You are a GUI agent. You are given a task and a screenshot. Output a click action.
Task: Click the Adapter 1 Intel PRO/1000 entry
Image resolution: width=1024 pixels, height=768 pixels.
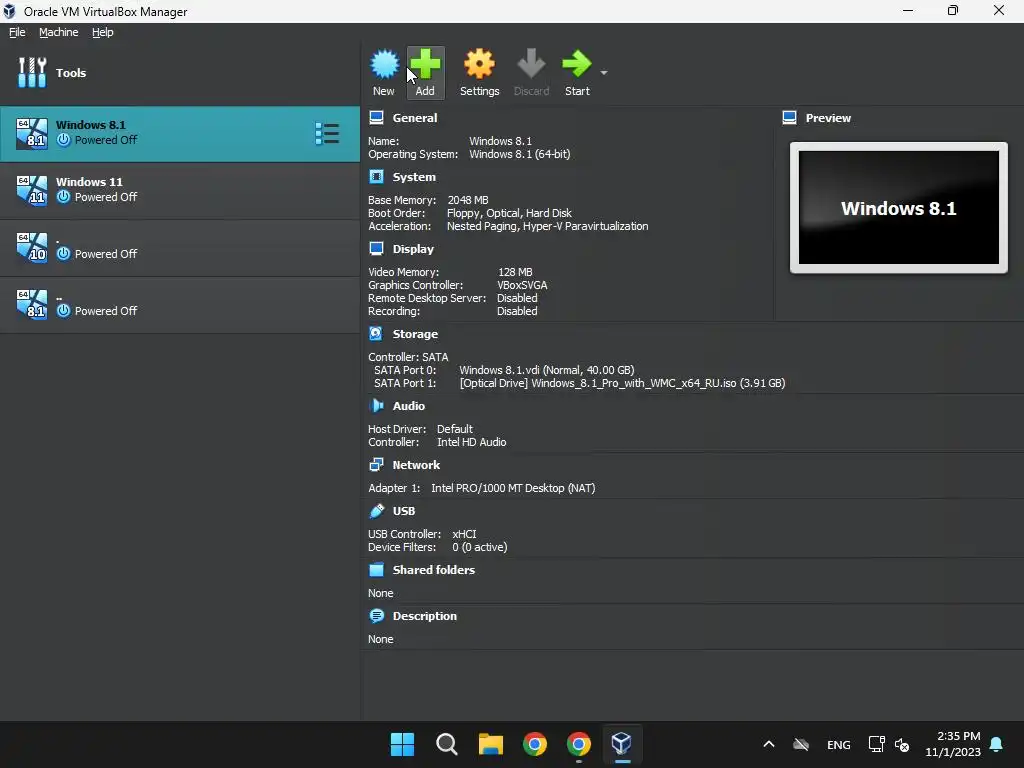point(513,488)
